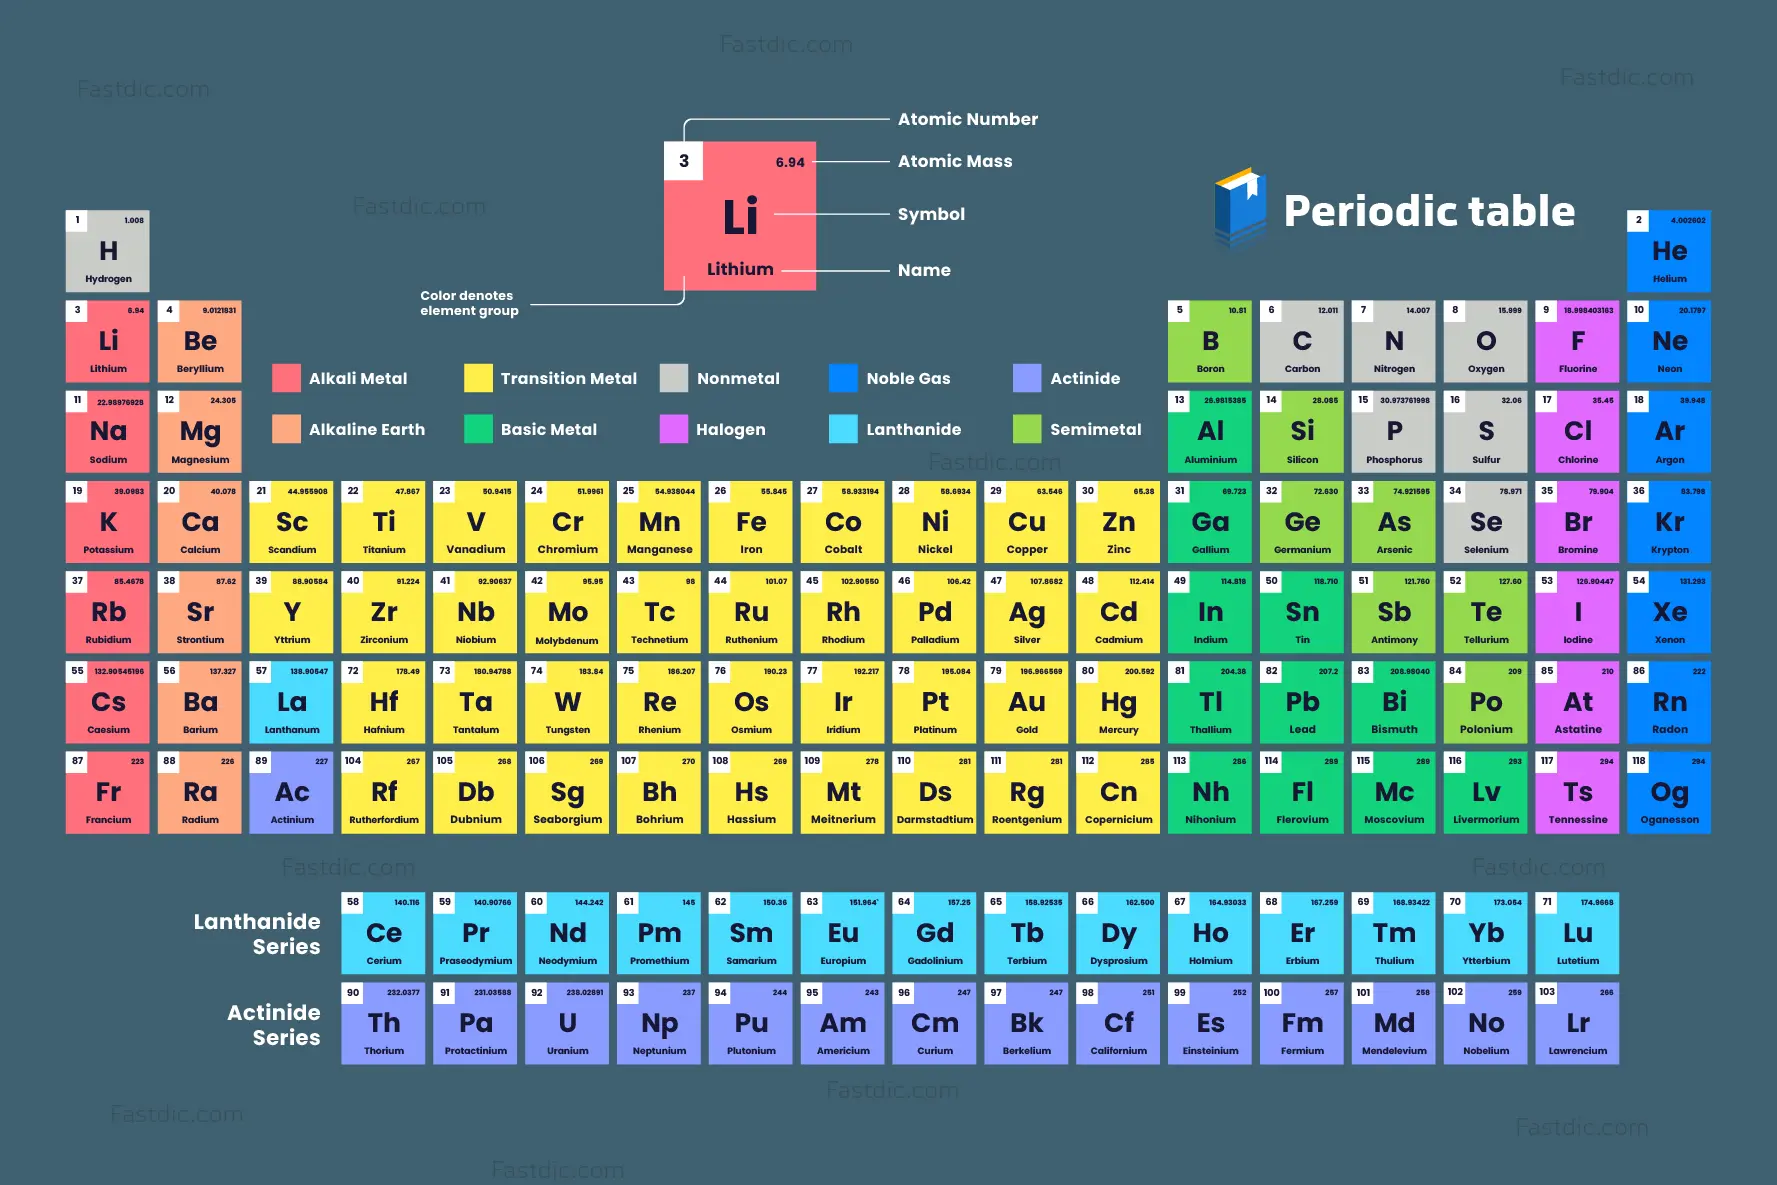Click the Carbon element tile
Image resolution: width=1777 pixels, height=1185 pixels.
1302,342
